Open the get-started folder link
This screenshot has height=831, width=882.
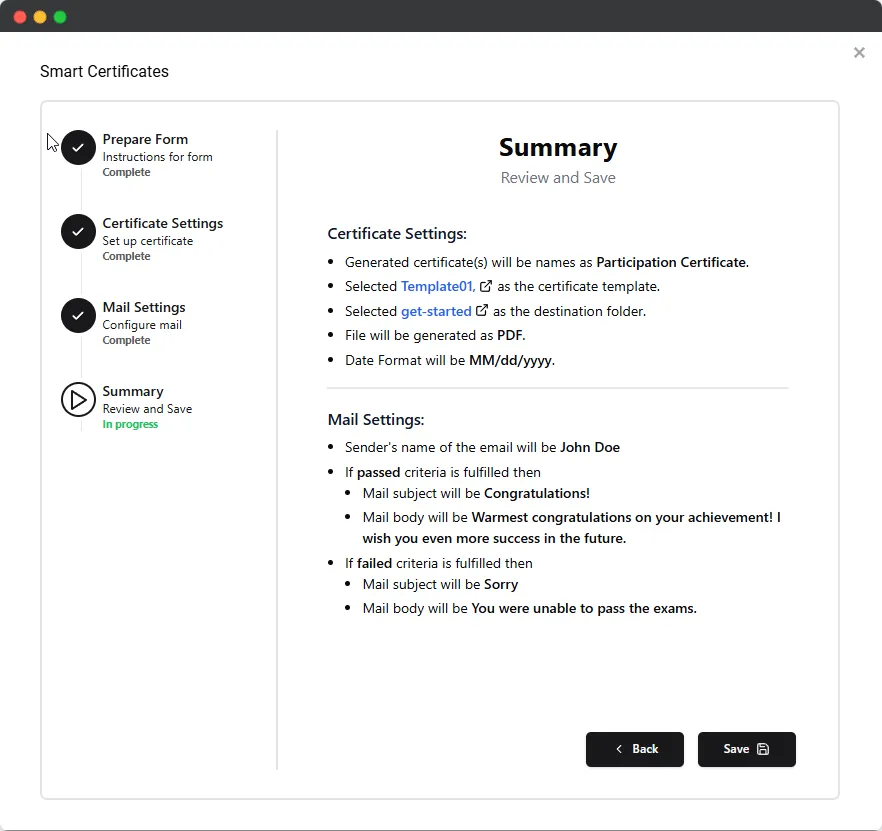[436, 311]
